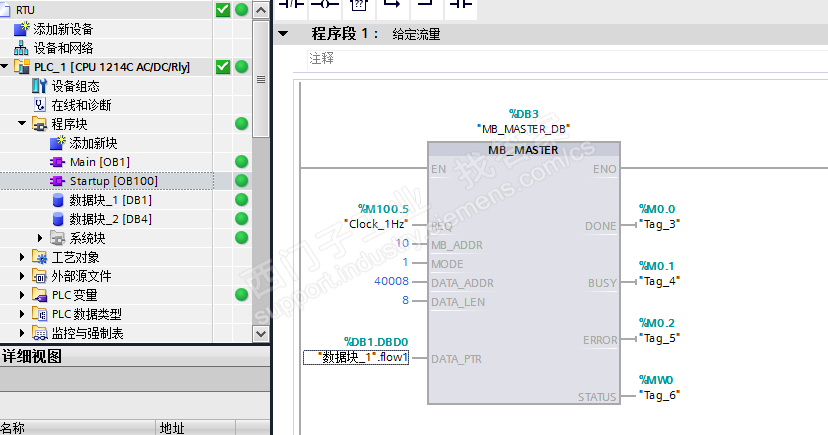Click the Detail view (详细视图) panel header
The width and height of the screenshot is (828, 435).
tap(135, 356)
